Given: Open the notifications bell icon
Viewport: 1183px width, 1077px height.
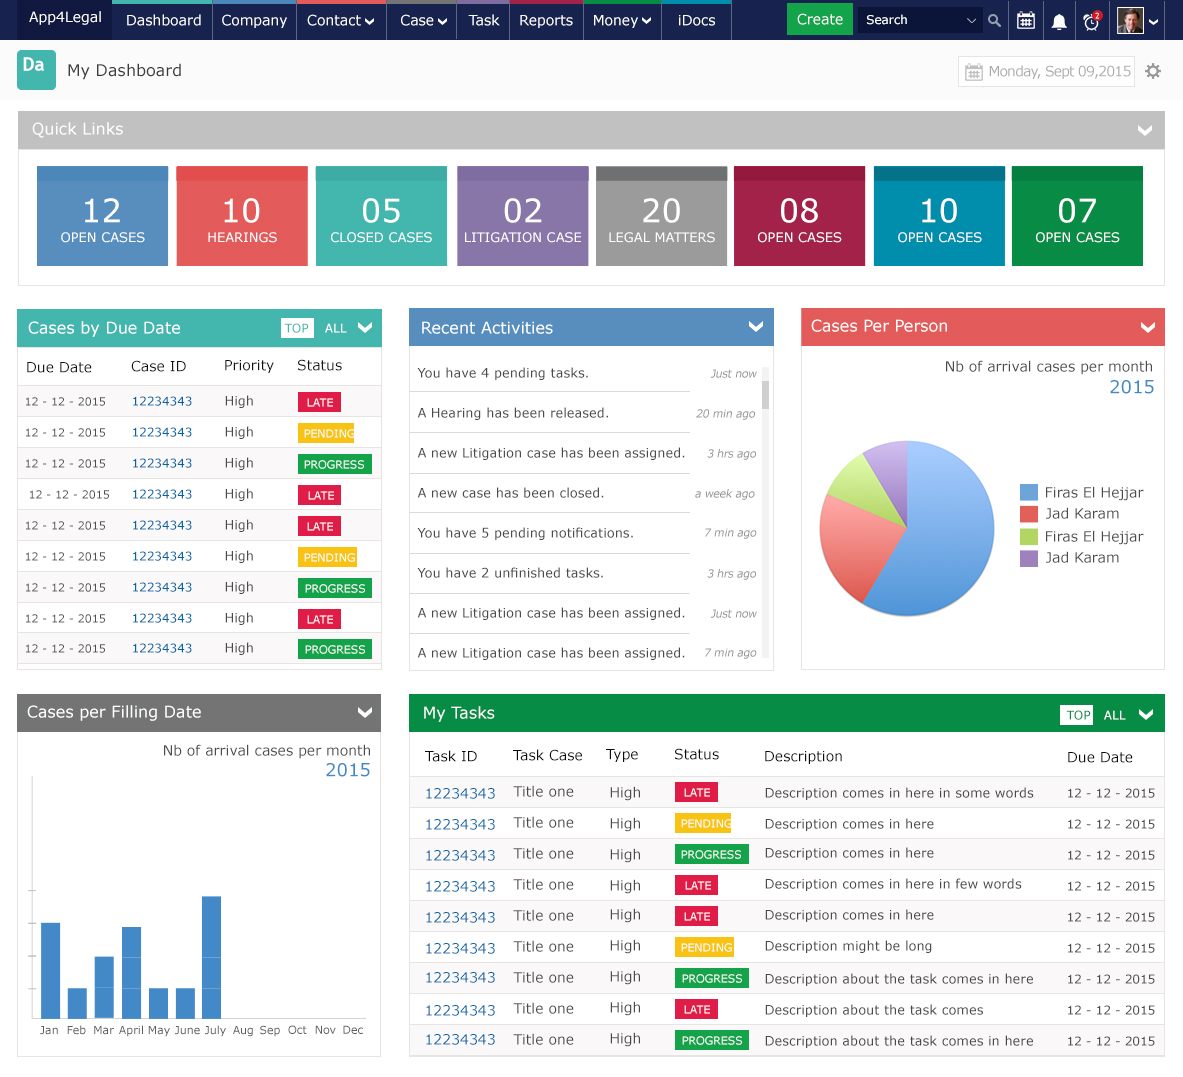Looking at the screenshot, I should [x=1059, y=21].
